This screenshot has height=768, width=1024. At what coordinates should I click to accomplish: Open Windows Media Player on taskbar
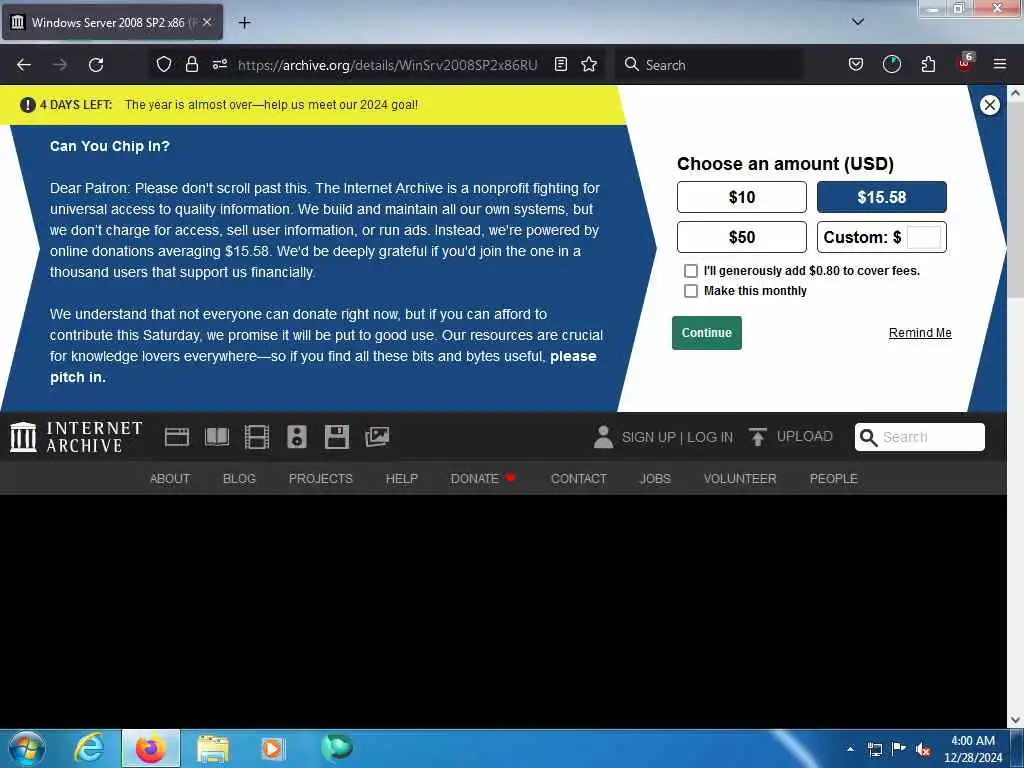(x=272, y=748)
